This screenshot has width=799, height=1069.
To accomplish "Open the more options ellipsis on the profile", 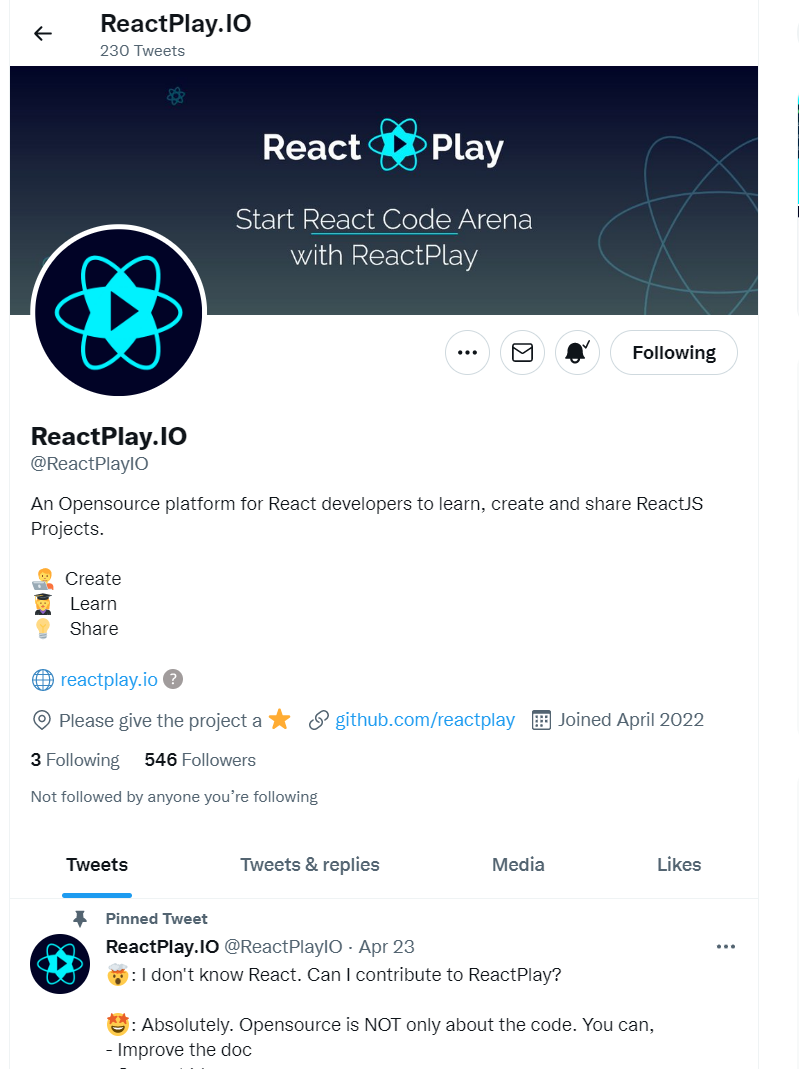I will 467,352.
